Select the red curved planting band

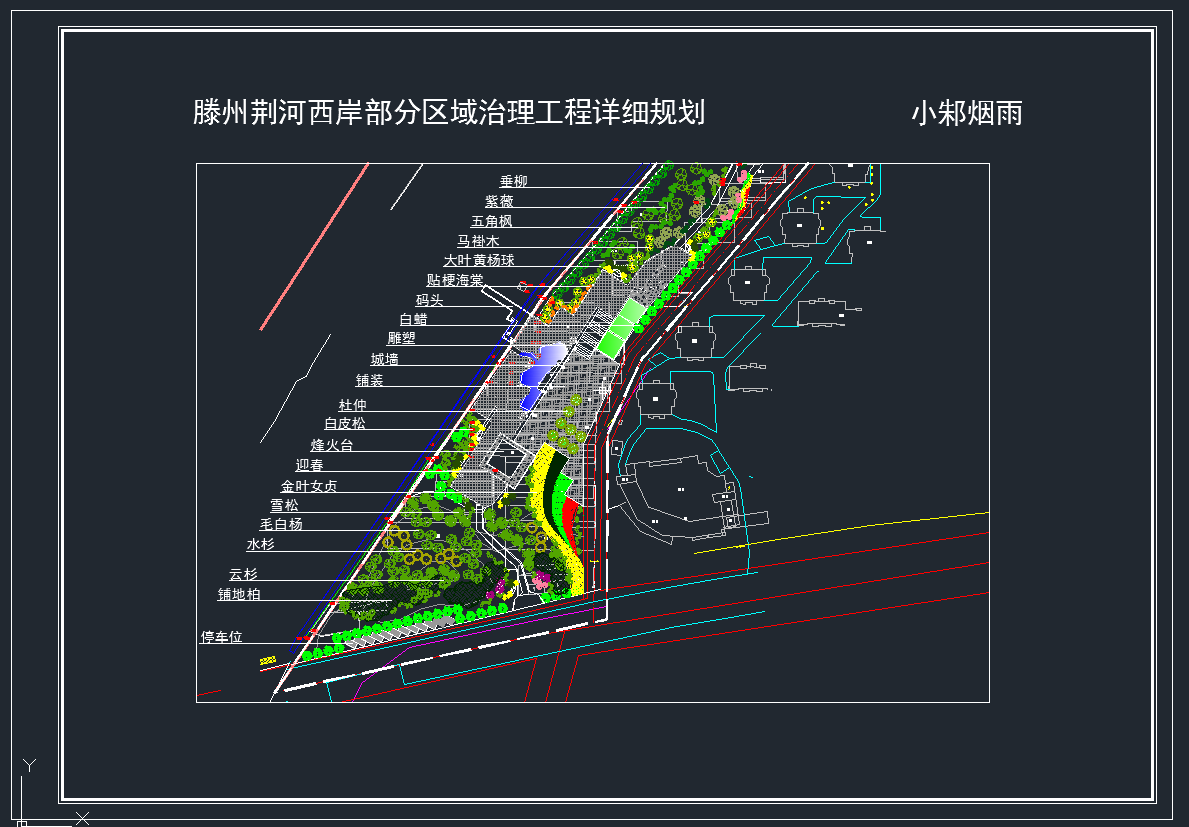coord(568,516)
